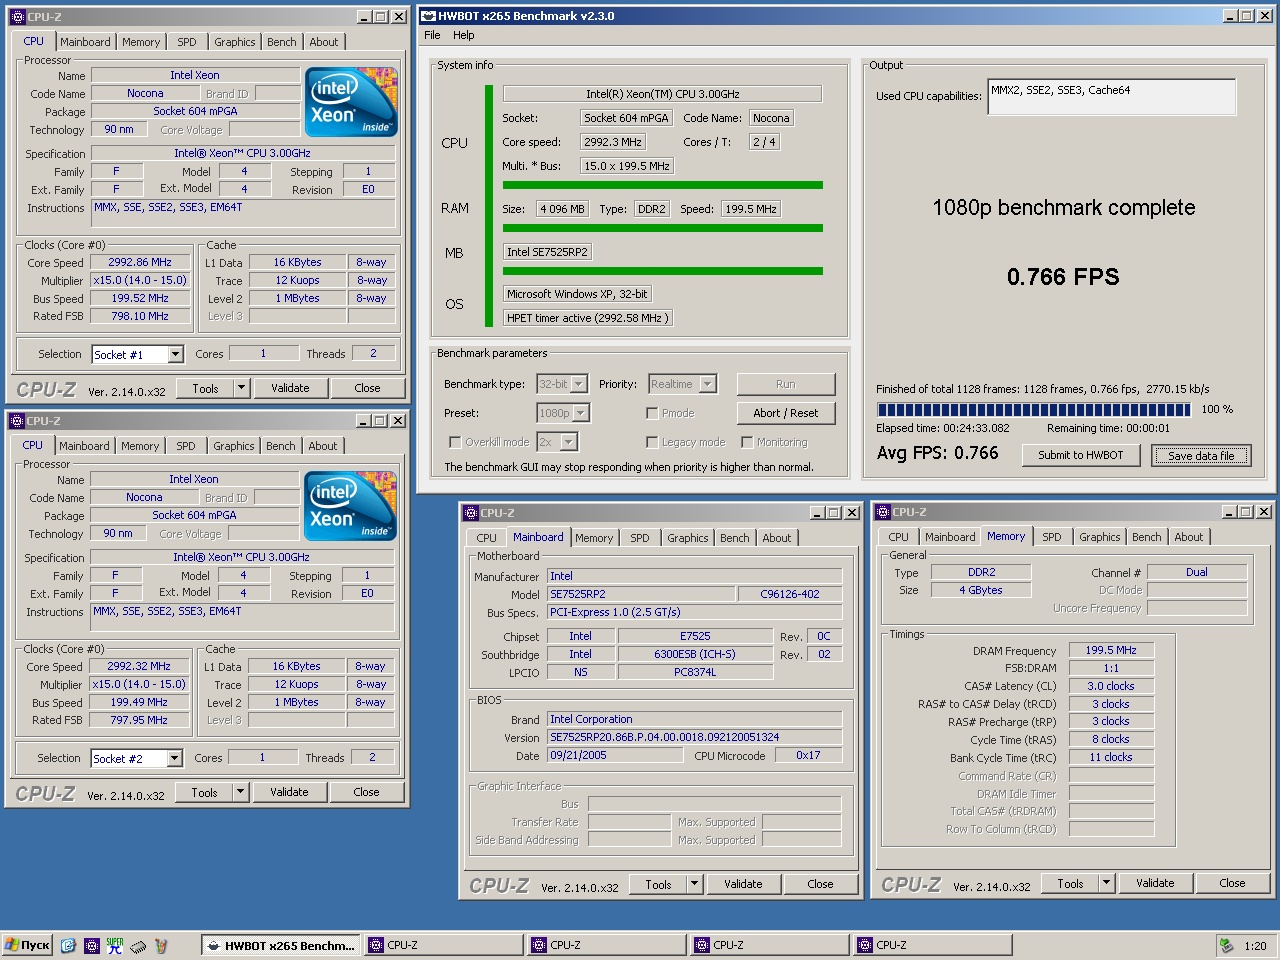Image resolution: width=1280 pixels, height=960 pixels.
Task: Click the last CPU-Z taskbar button
Action: point(932,945)
